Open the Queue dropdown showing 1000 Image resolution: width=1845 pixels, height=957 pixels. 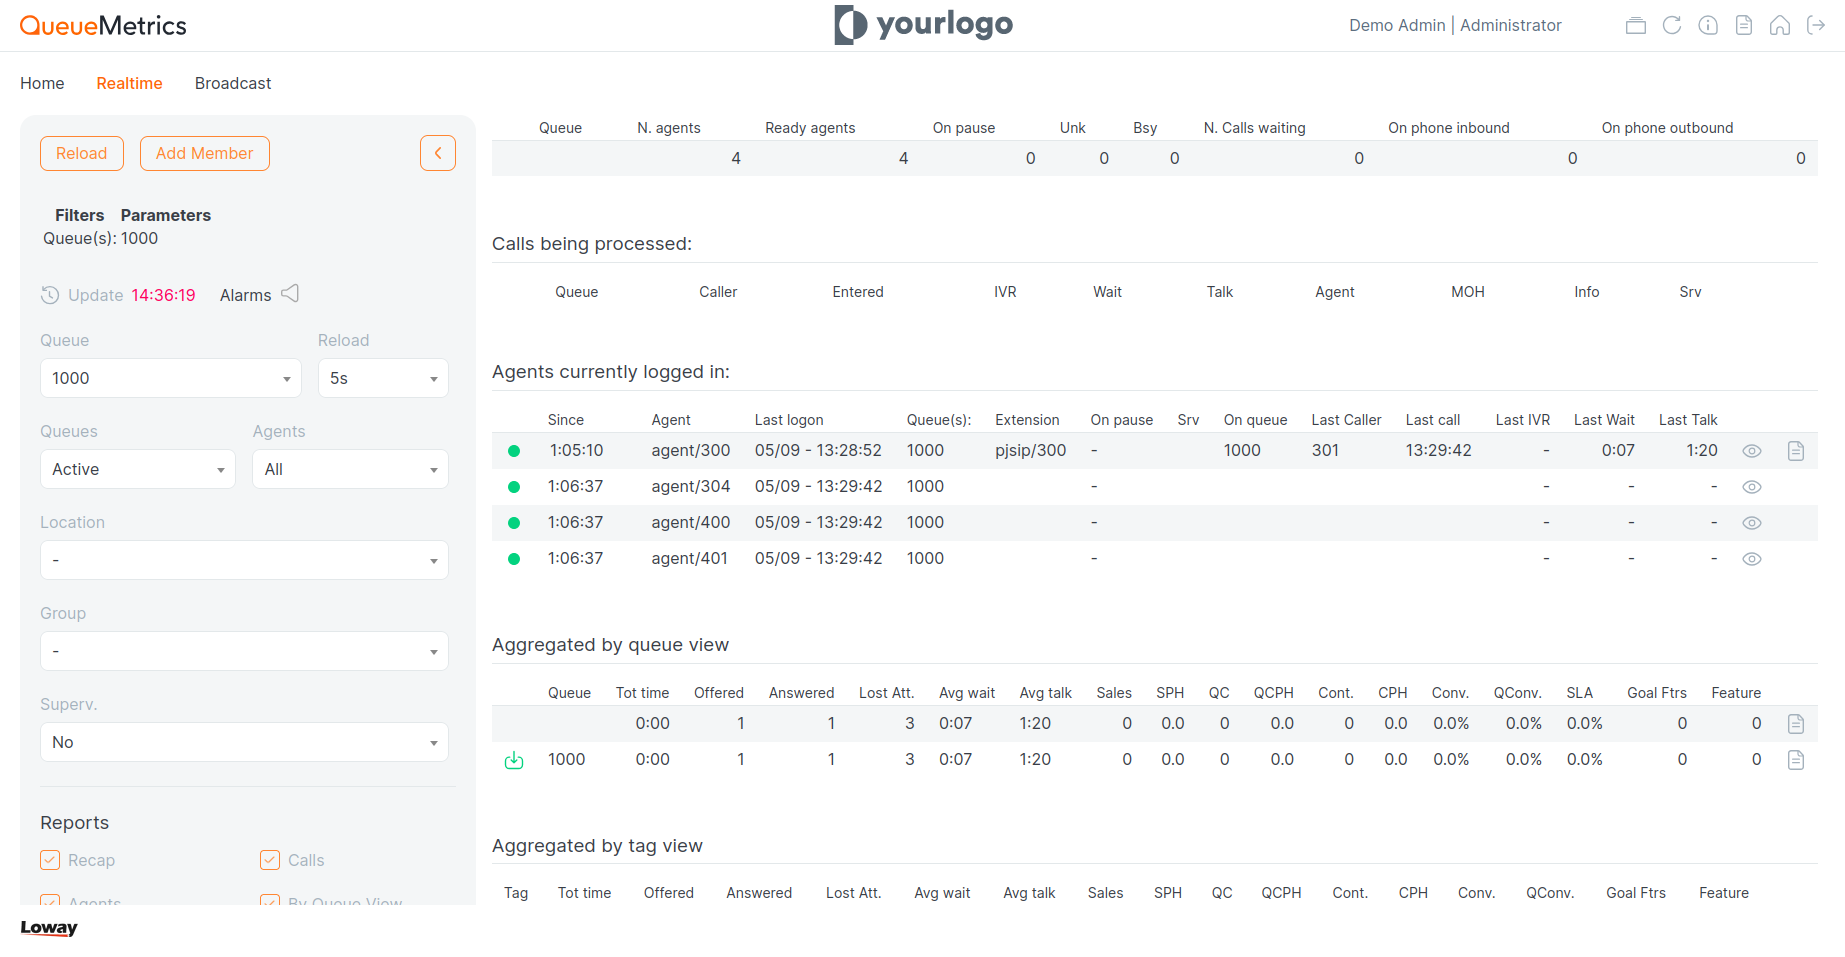[x=170, y=378]
